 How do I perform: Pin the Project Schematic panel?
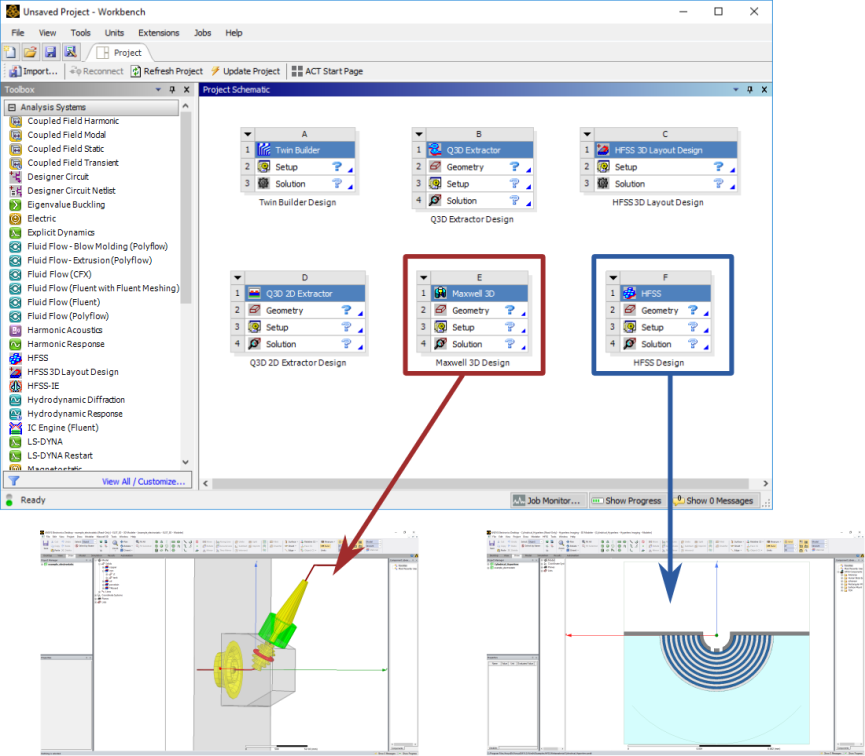[x=750, y=90]
